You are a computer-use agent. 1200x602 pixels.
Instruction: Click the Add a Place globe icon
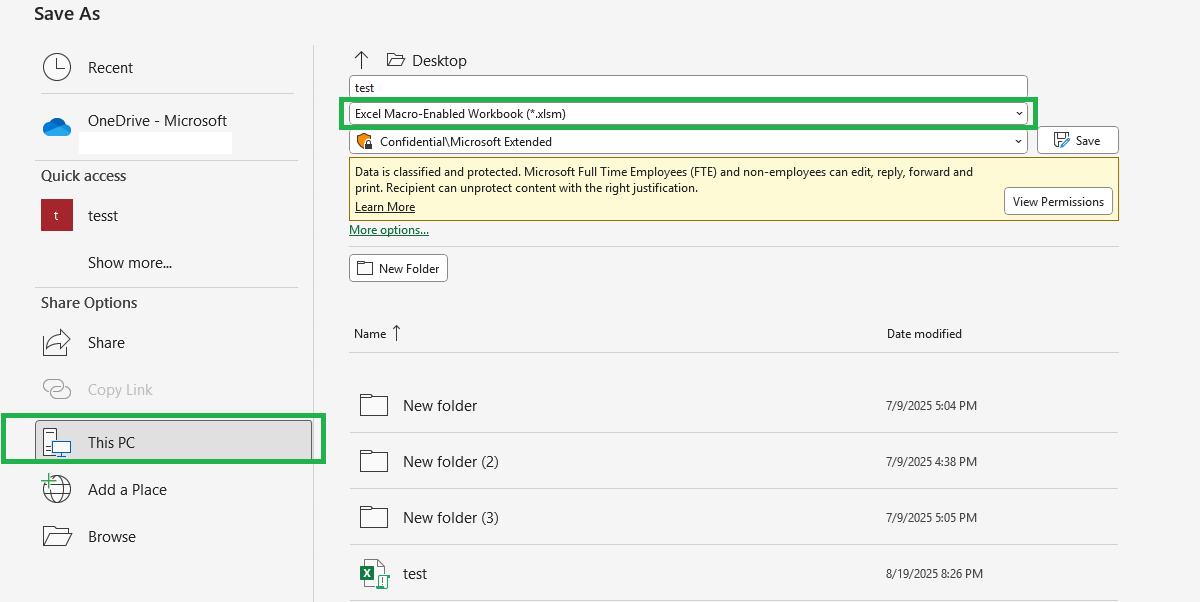tap(57, 489)
